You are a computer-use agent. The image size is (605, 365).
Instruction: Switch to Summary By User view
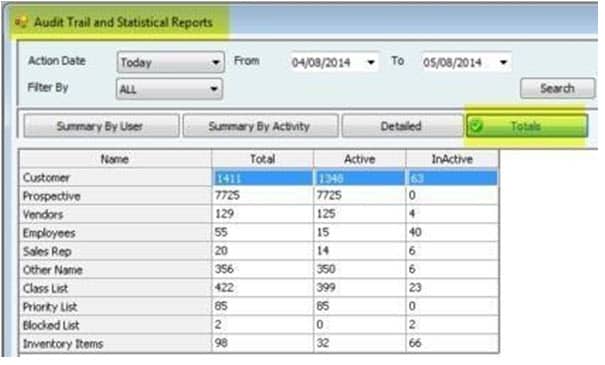pos(101,126)
